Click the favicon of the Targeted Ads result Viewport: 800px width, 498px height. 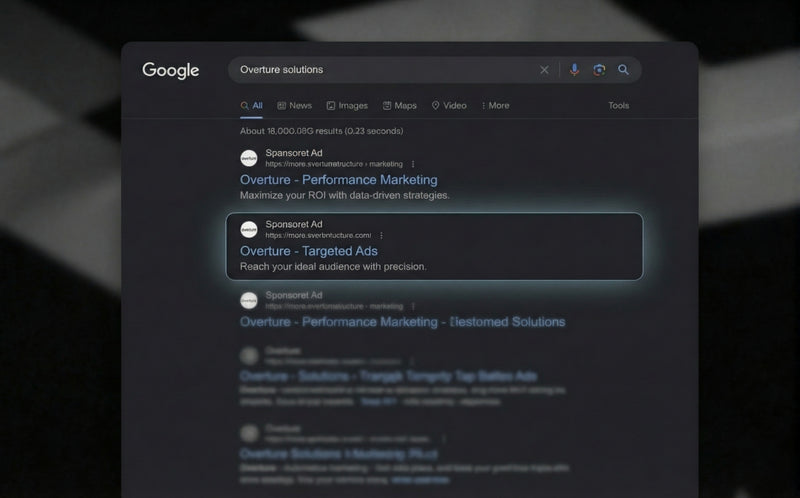click(x=249, y=230)
